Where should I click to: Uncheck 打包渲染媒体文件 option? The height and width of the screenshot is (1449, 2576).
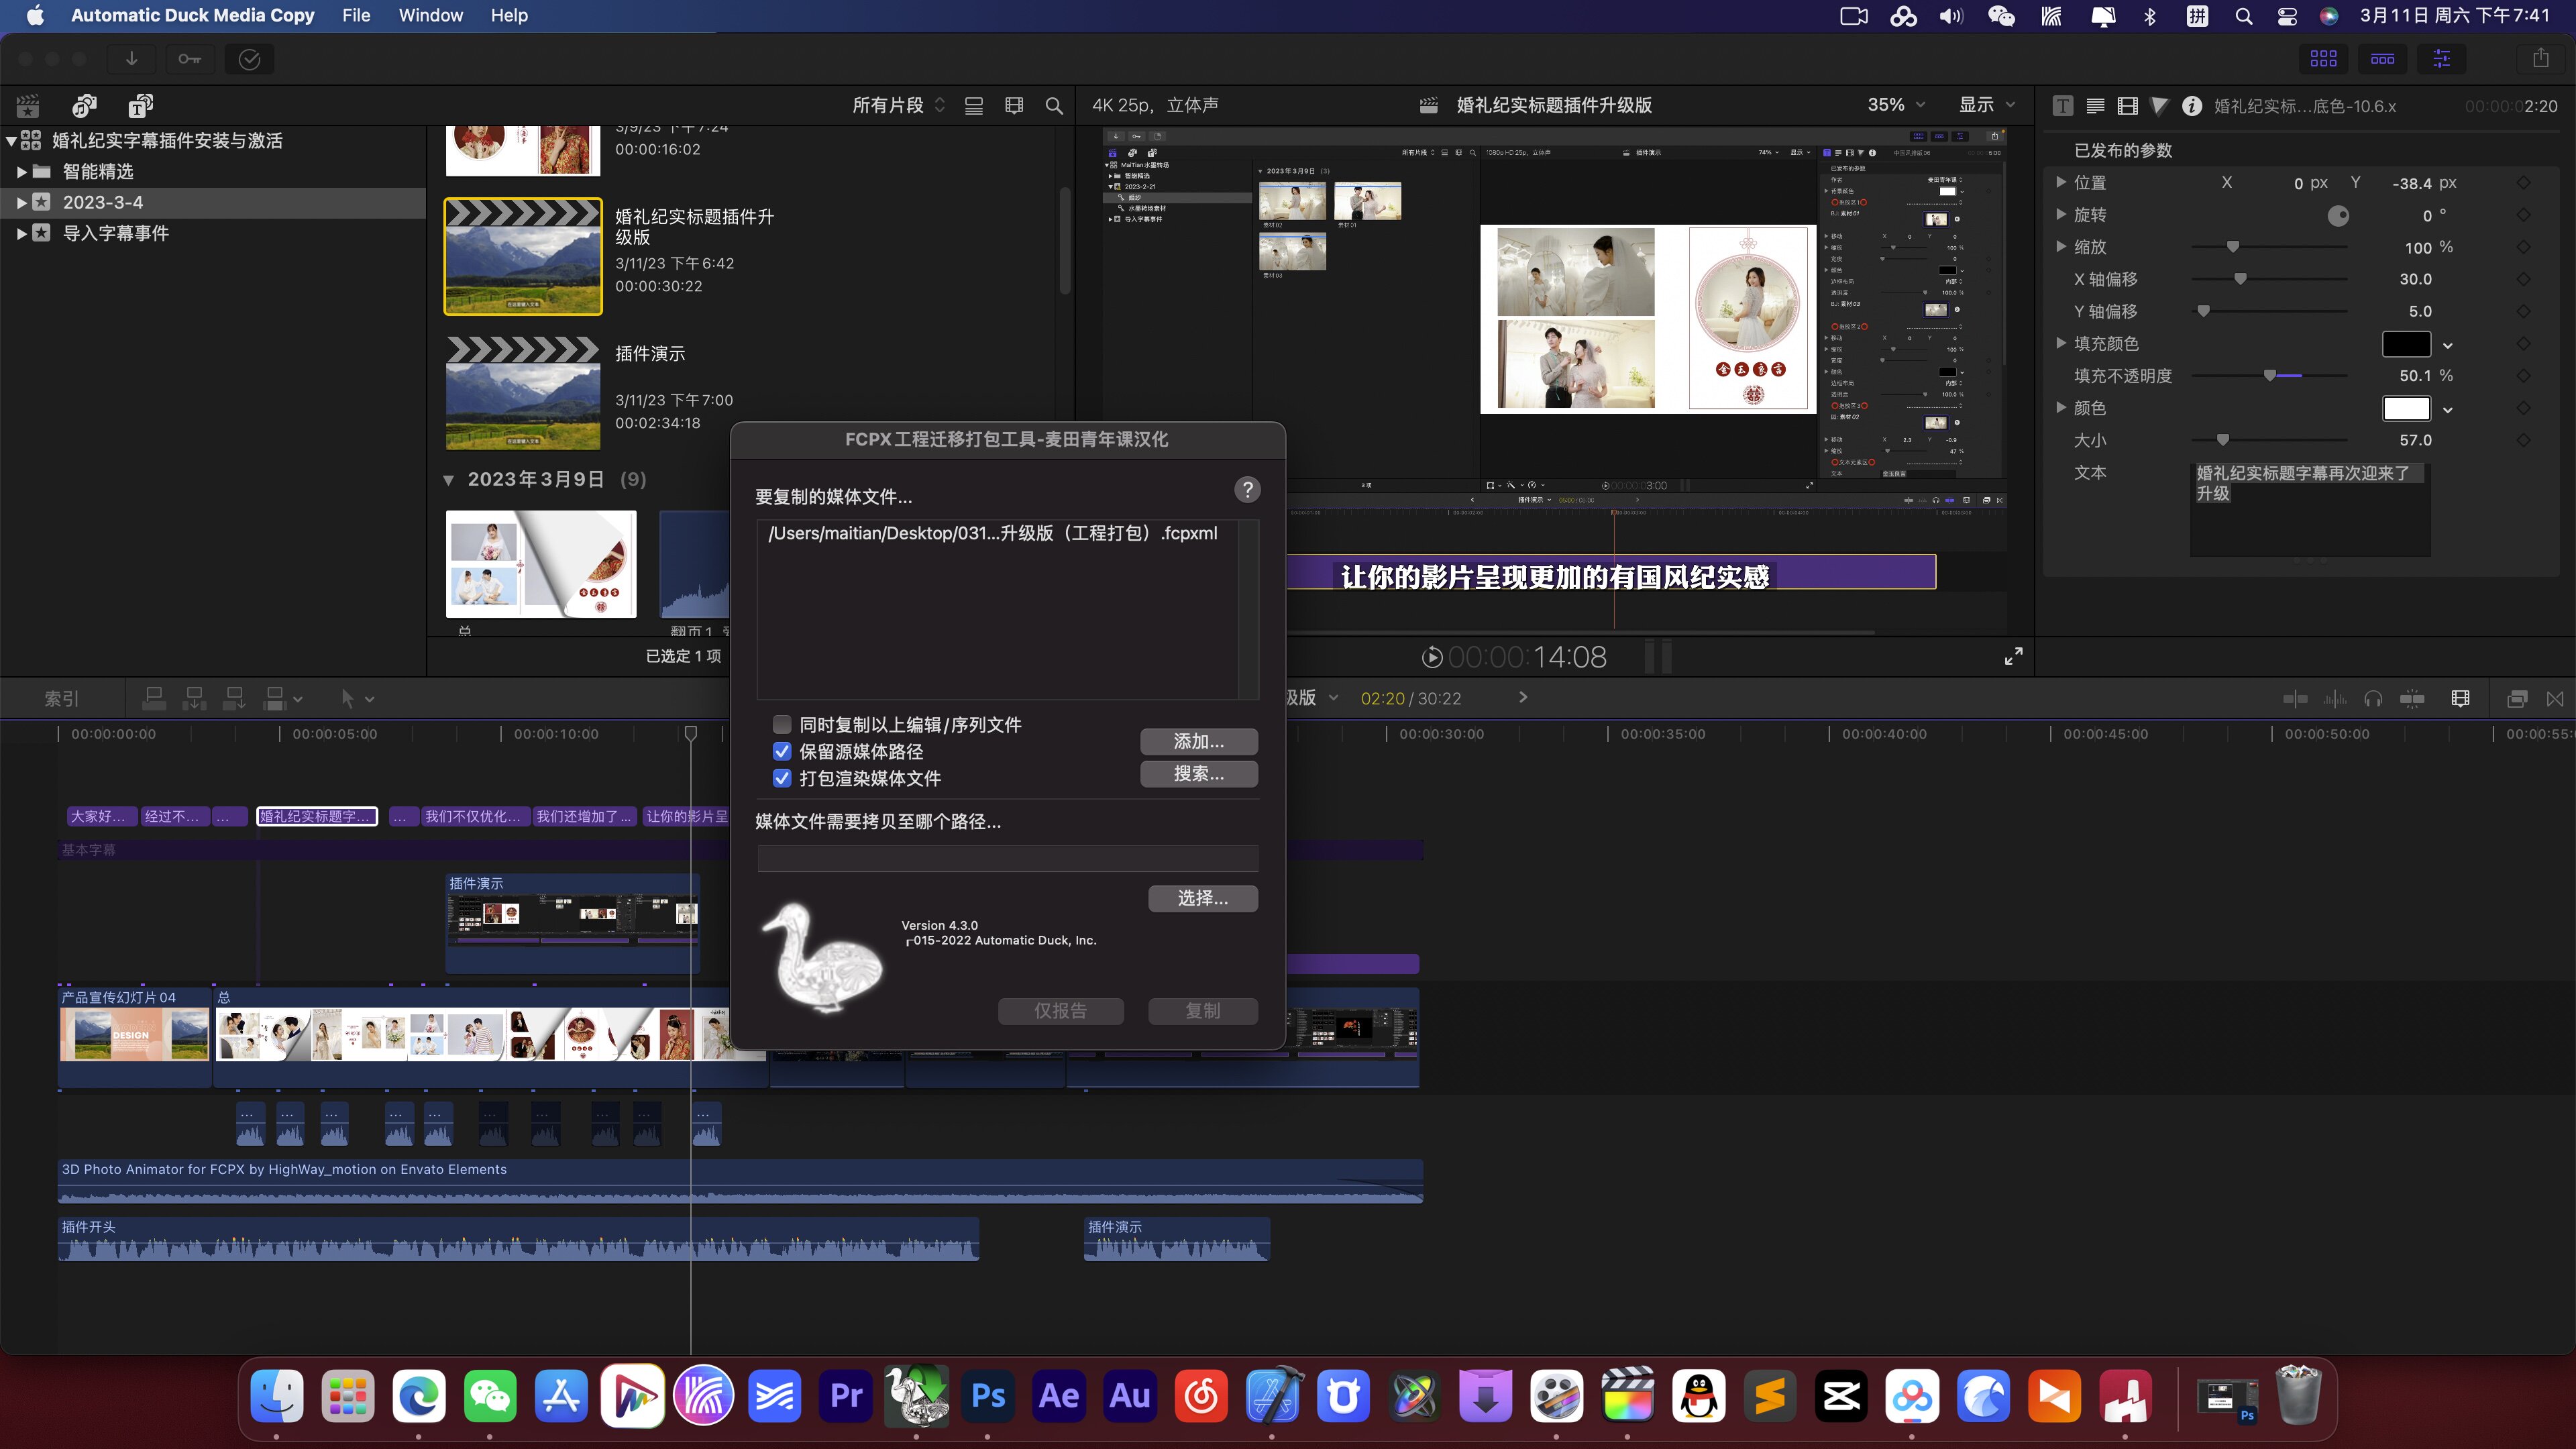pyautogui.click(x=782, y=778)
